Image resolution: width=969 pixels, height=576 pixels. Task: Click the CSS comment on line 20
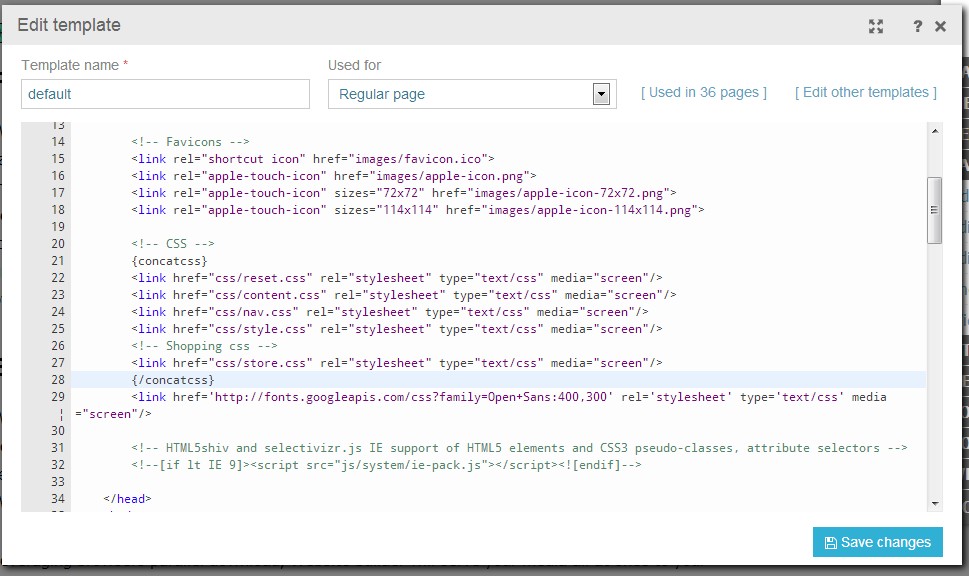173,244
